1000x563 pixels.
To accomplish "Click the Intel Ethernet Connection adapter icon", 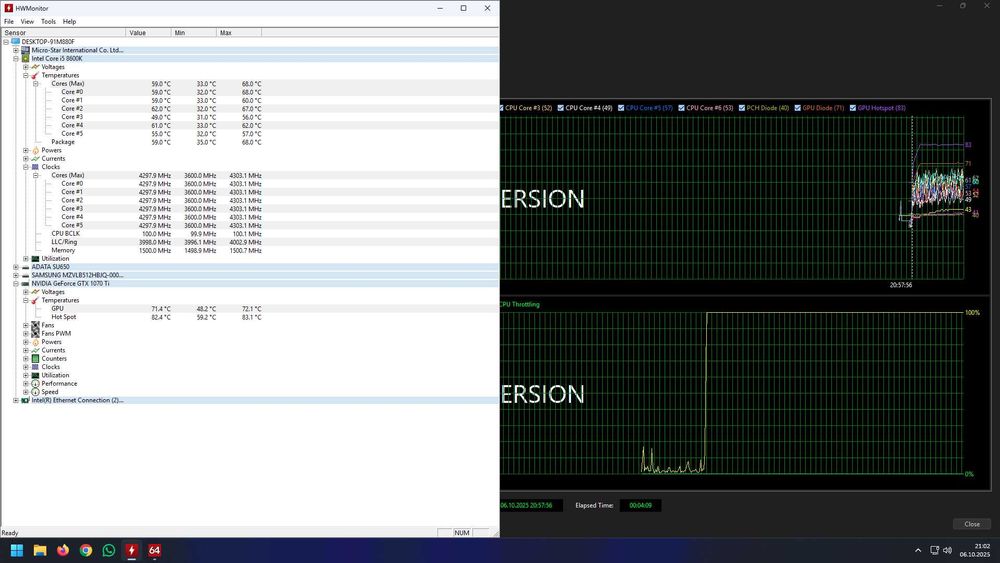I will coord(26,400).
